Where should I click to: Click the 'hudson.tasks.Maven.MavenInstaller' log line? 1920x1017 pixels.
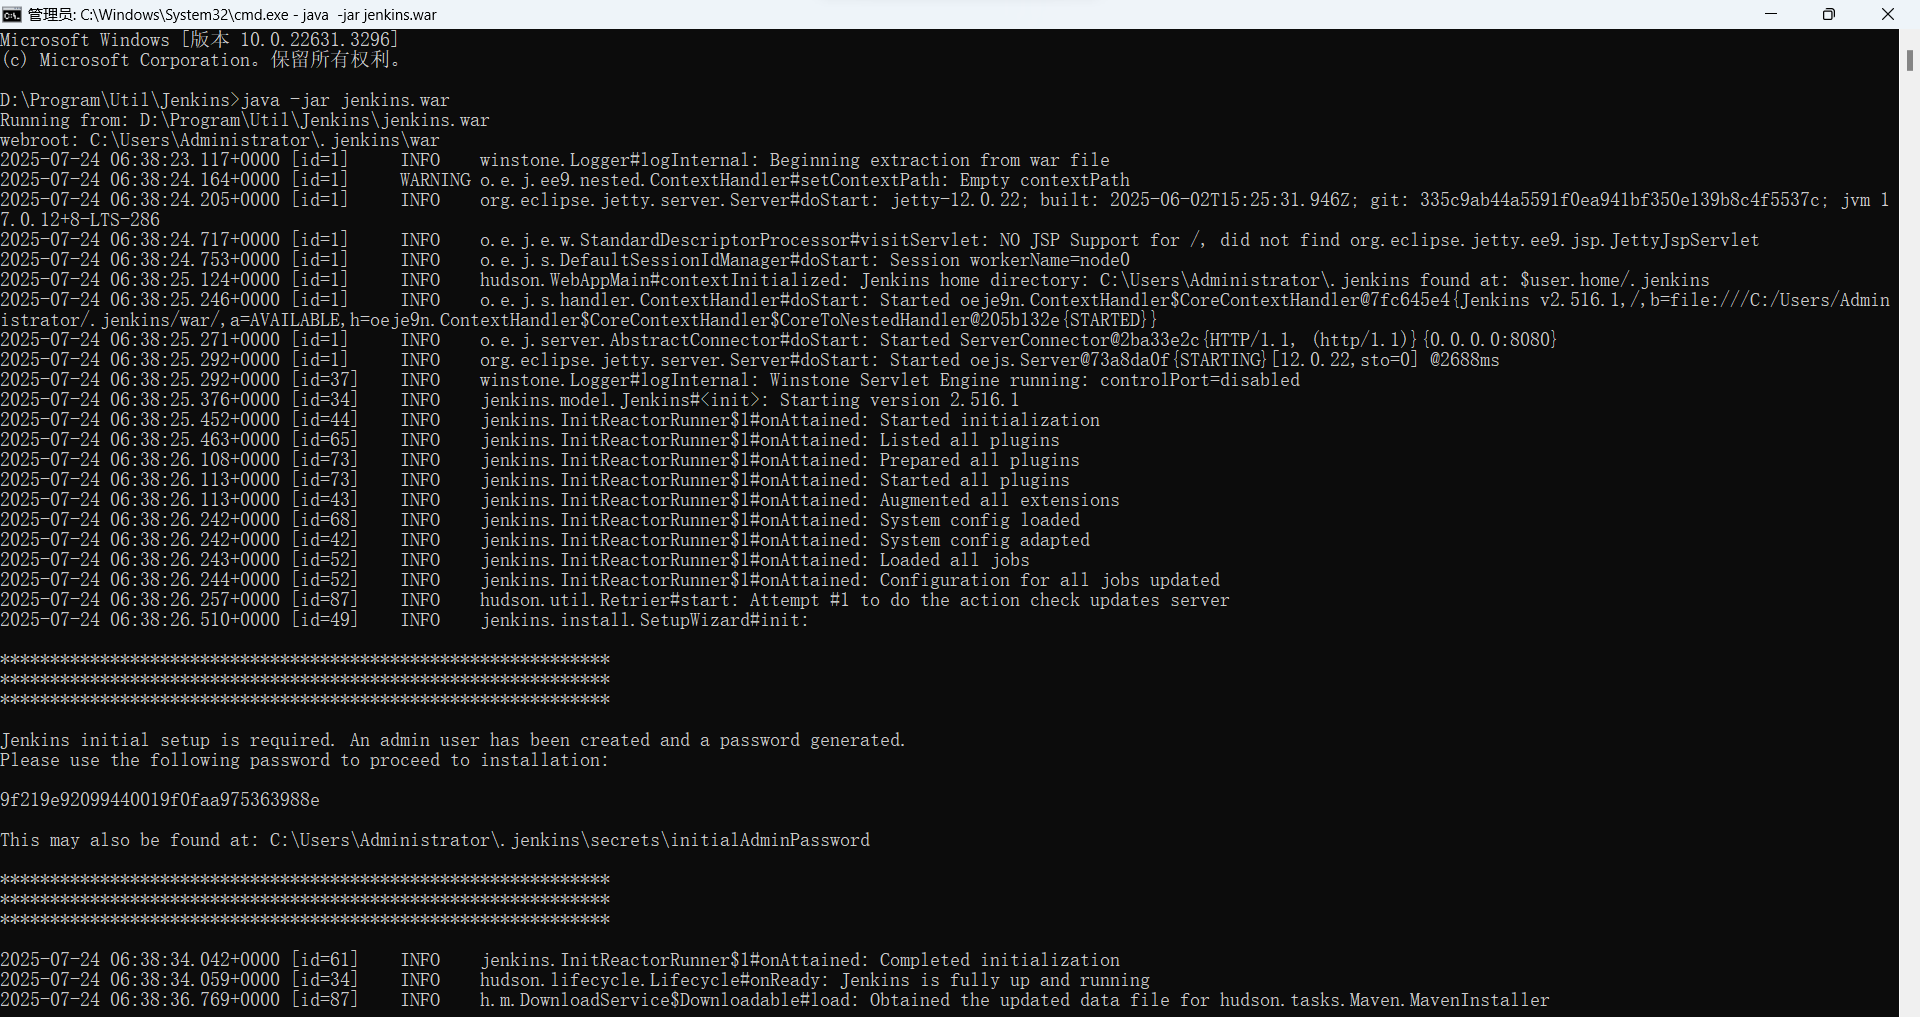point(775,1000)
